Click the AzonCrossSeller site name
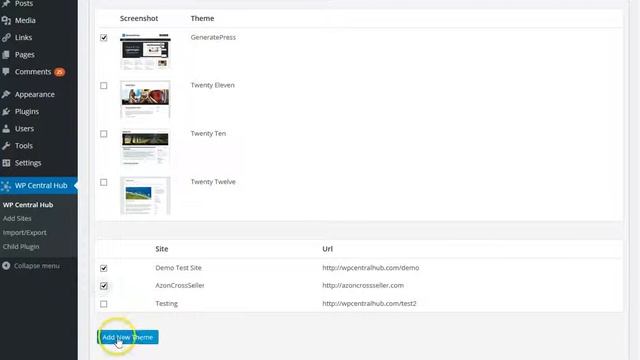This screenshot has height=360, width=640. click(180, 285)
